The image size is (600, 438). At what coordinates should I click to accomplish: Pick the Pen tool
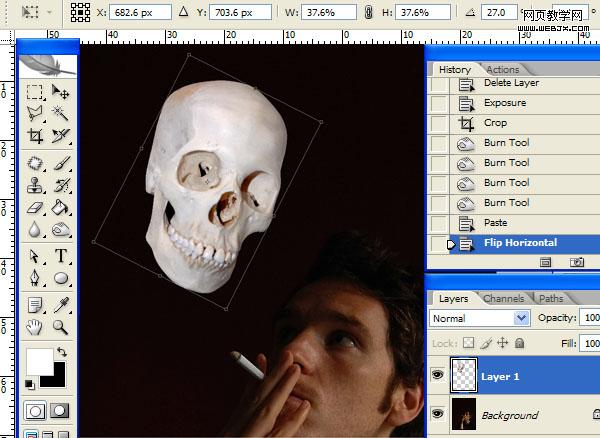(34, 278)
